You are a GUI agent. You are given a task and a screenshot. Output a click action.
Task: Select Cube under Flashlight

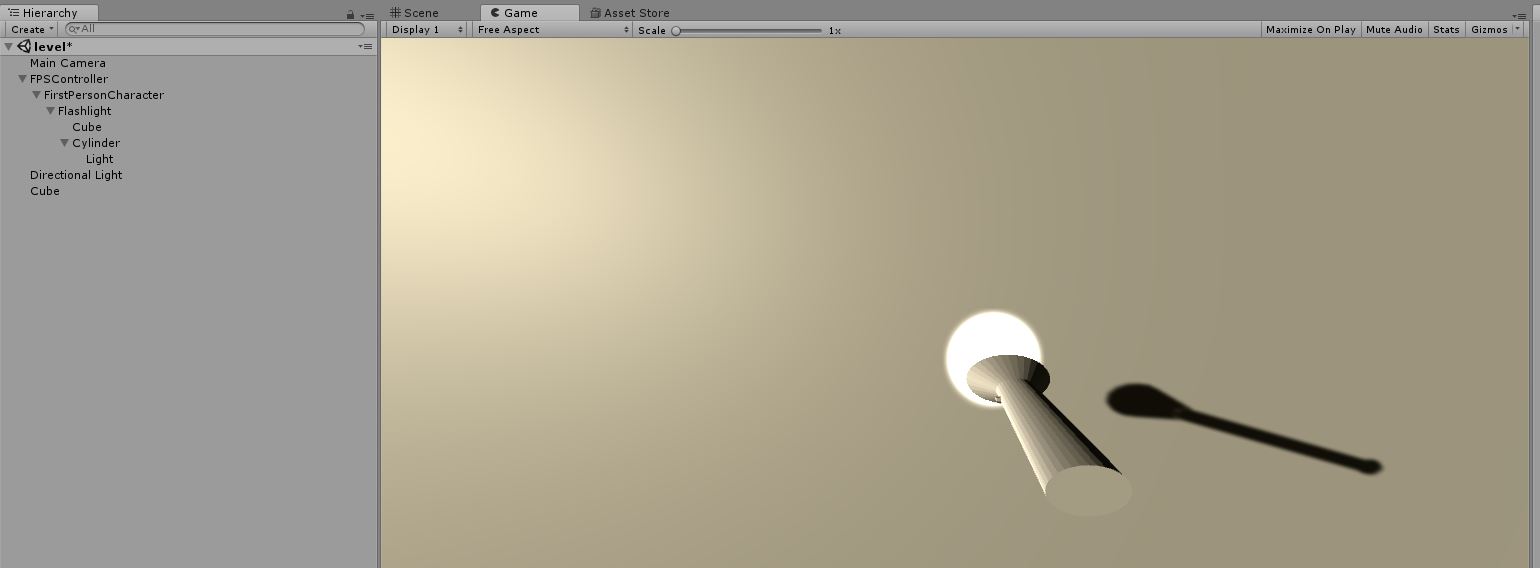(87, 127)
